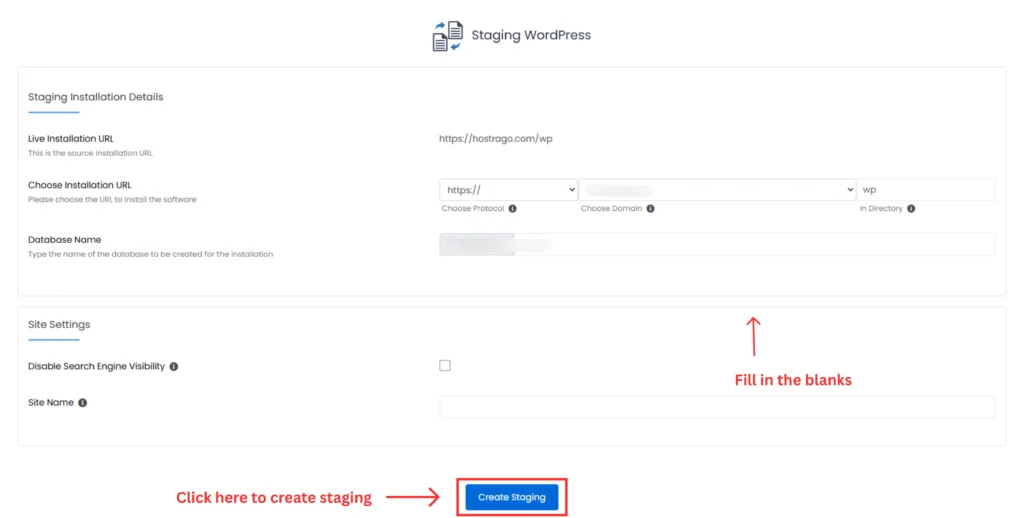Screen dimensions: 1024x518
Task: Open the Choose Domain dropdown
Action: coord(717,189)
